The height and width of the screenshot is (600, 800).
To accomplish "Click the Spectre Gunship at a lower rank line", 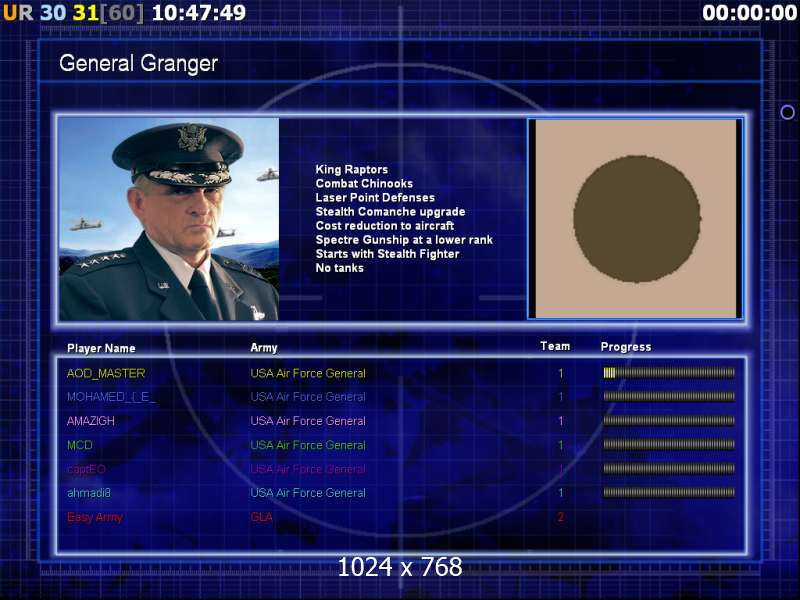I will [x=404, y=240].
